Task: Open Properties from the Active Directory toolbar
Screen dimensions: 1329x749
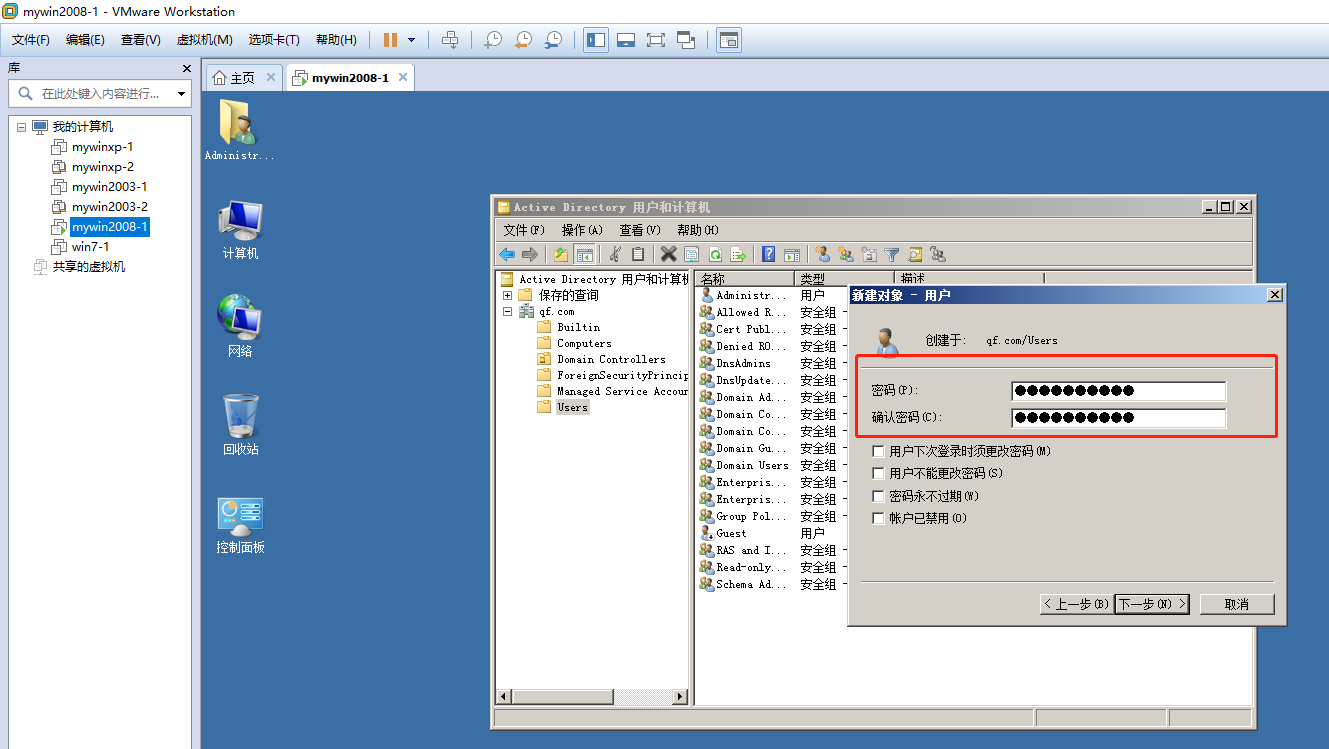Action: (691, 254)
